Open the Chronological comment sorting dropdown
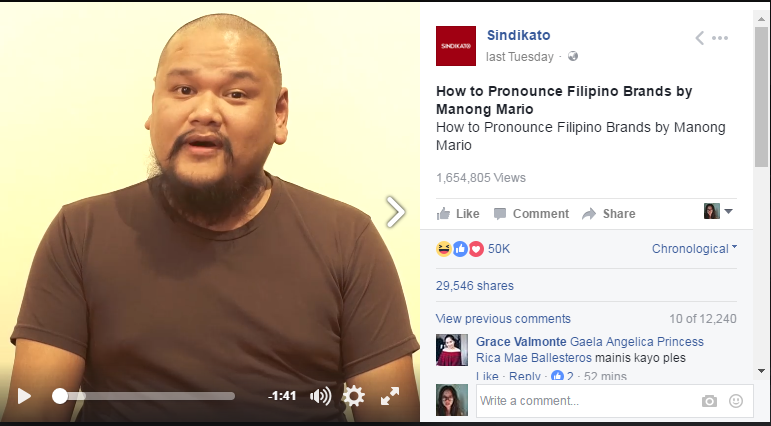Viewport: 771px width, 426px height. tap(694, 249)
